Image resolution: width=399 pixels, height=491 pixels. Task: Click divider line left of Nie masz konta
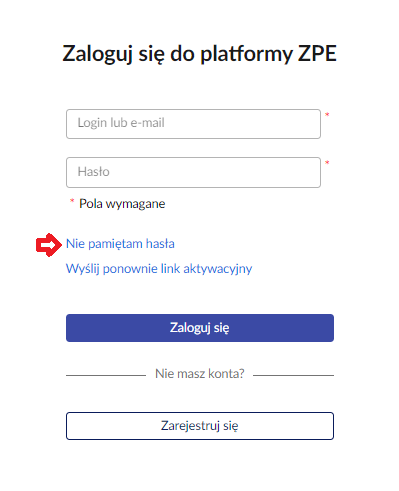click(x=106, y=375)
